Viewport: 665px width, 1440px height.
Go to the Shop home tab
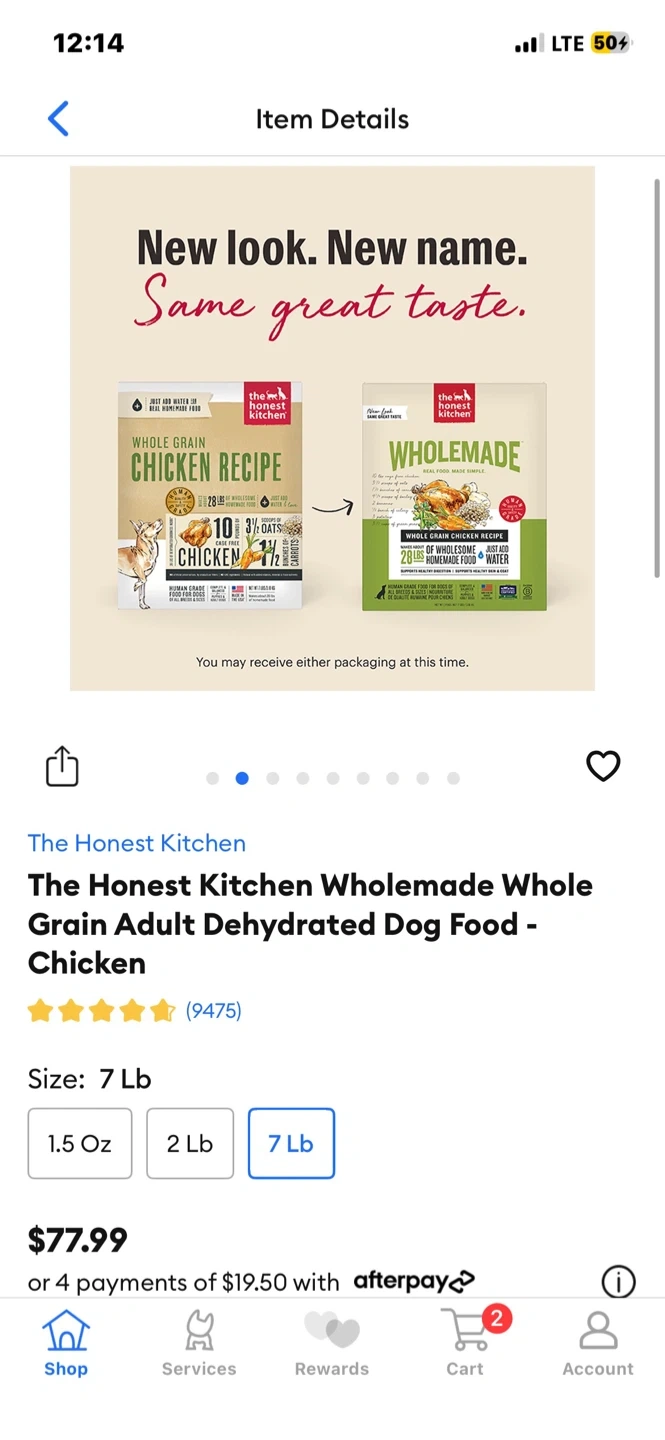tap(66, 1344)
